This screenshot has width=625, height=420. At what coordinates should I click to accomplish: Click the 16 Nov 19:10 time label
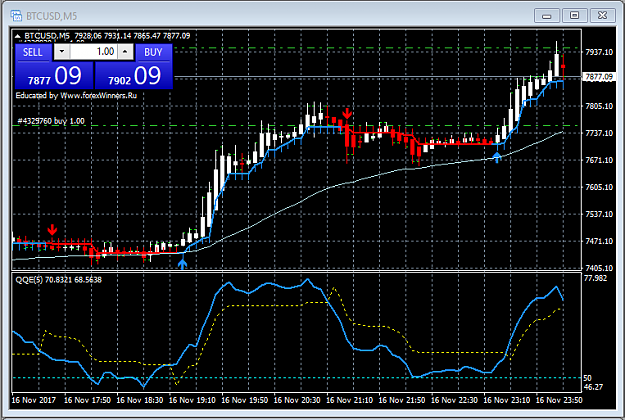click(x=192, y=400)
